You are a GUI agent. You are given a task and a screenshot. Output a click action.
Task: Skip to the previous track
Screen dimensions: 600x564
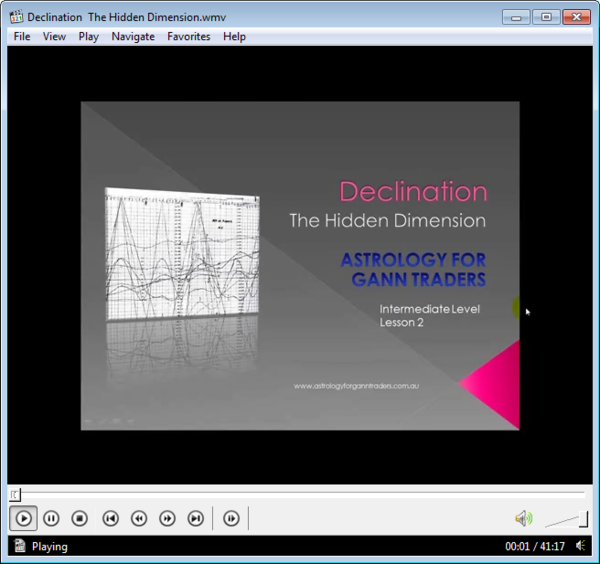click(x=111, y=518)
